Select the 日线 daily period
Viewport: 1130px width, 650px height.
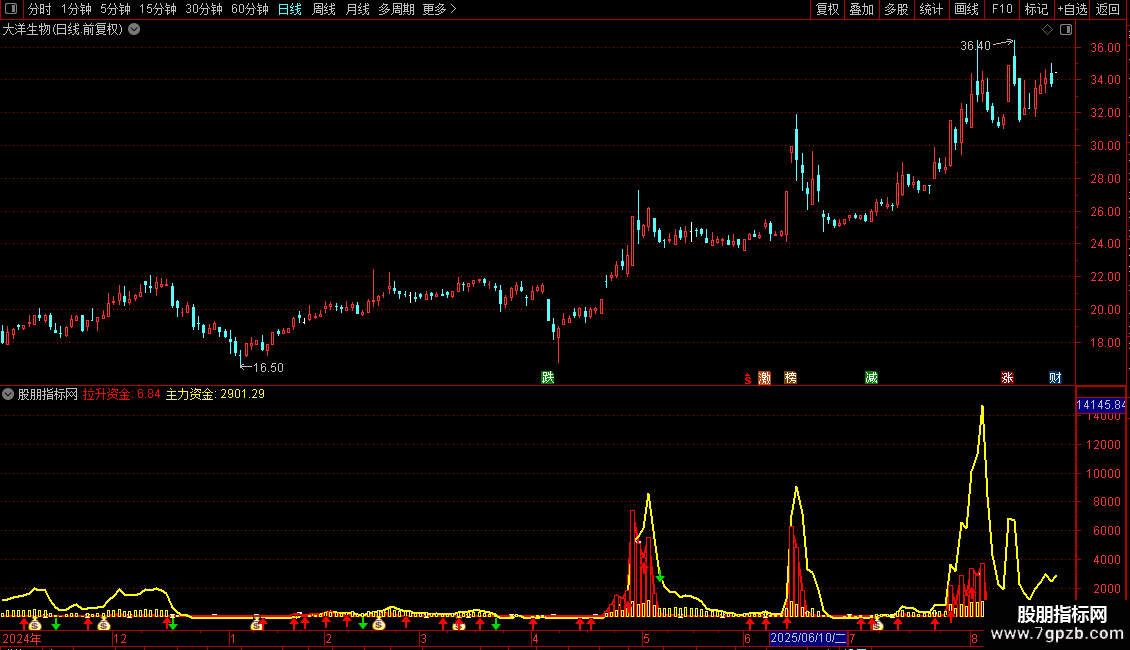click(290, 9)
